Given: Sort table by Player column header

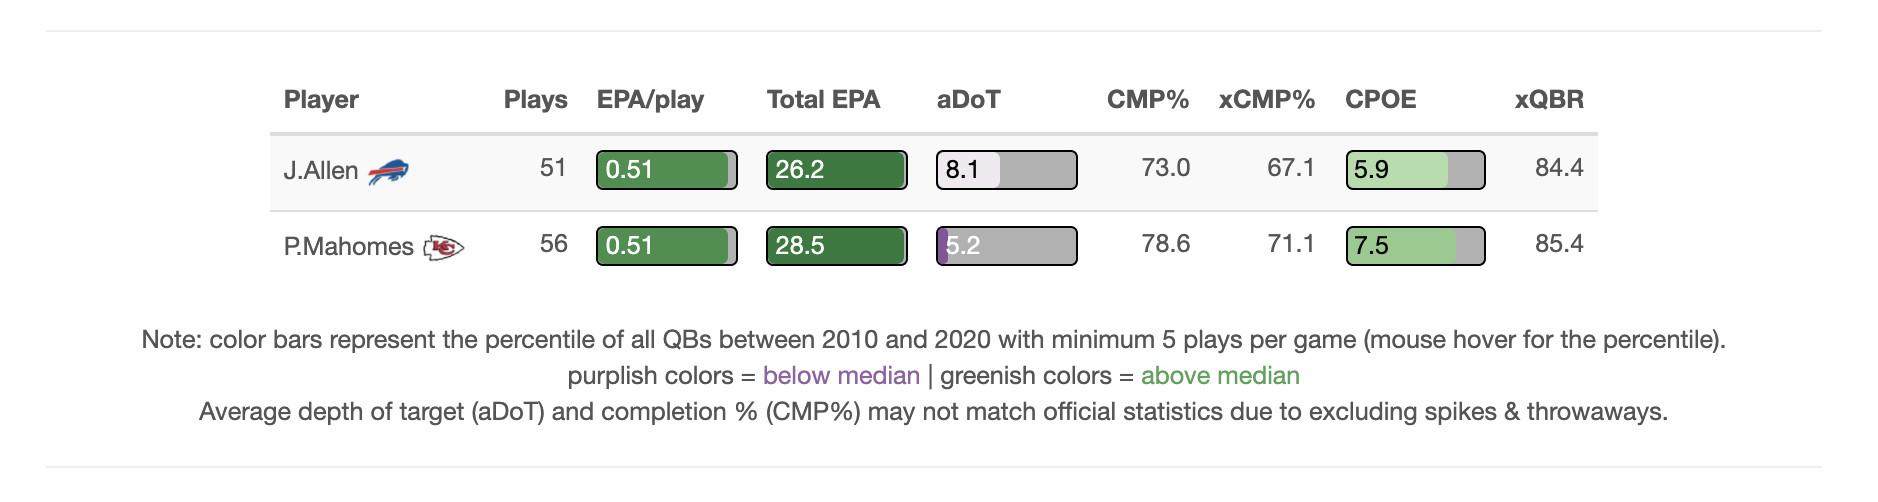Looking at the screenshot, I should (x=321, y=100).
